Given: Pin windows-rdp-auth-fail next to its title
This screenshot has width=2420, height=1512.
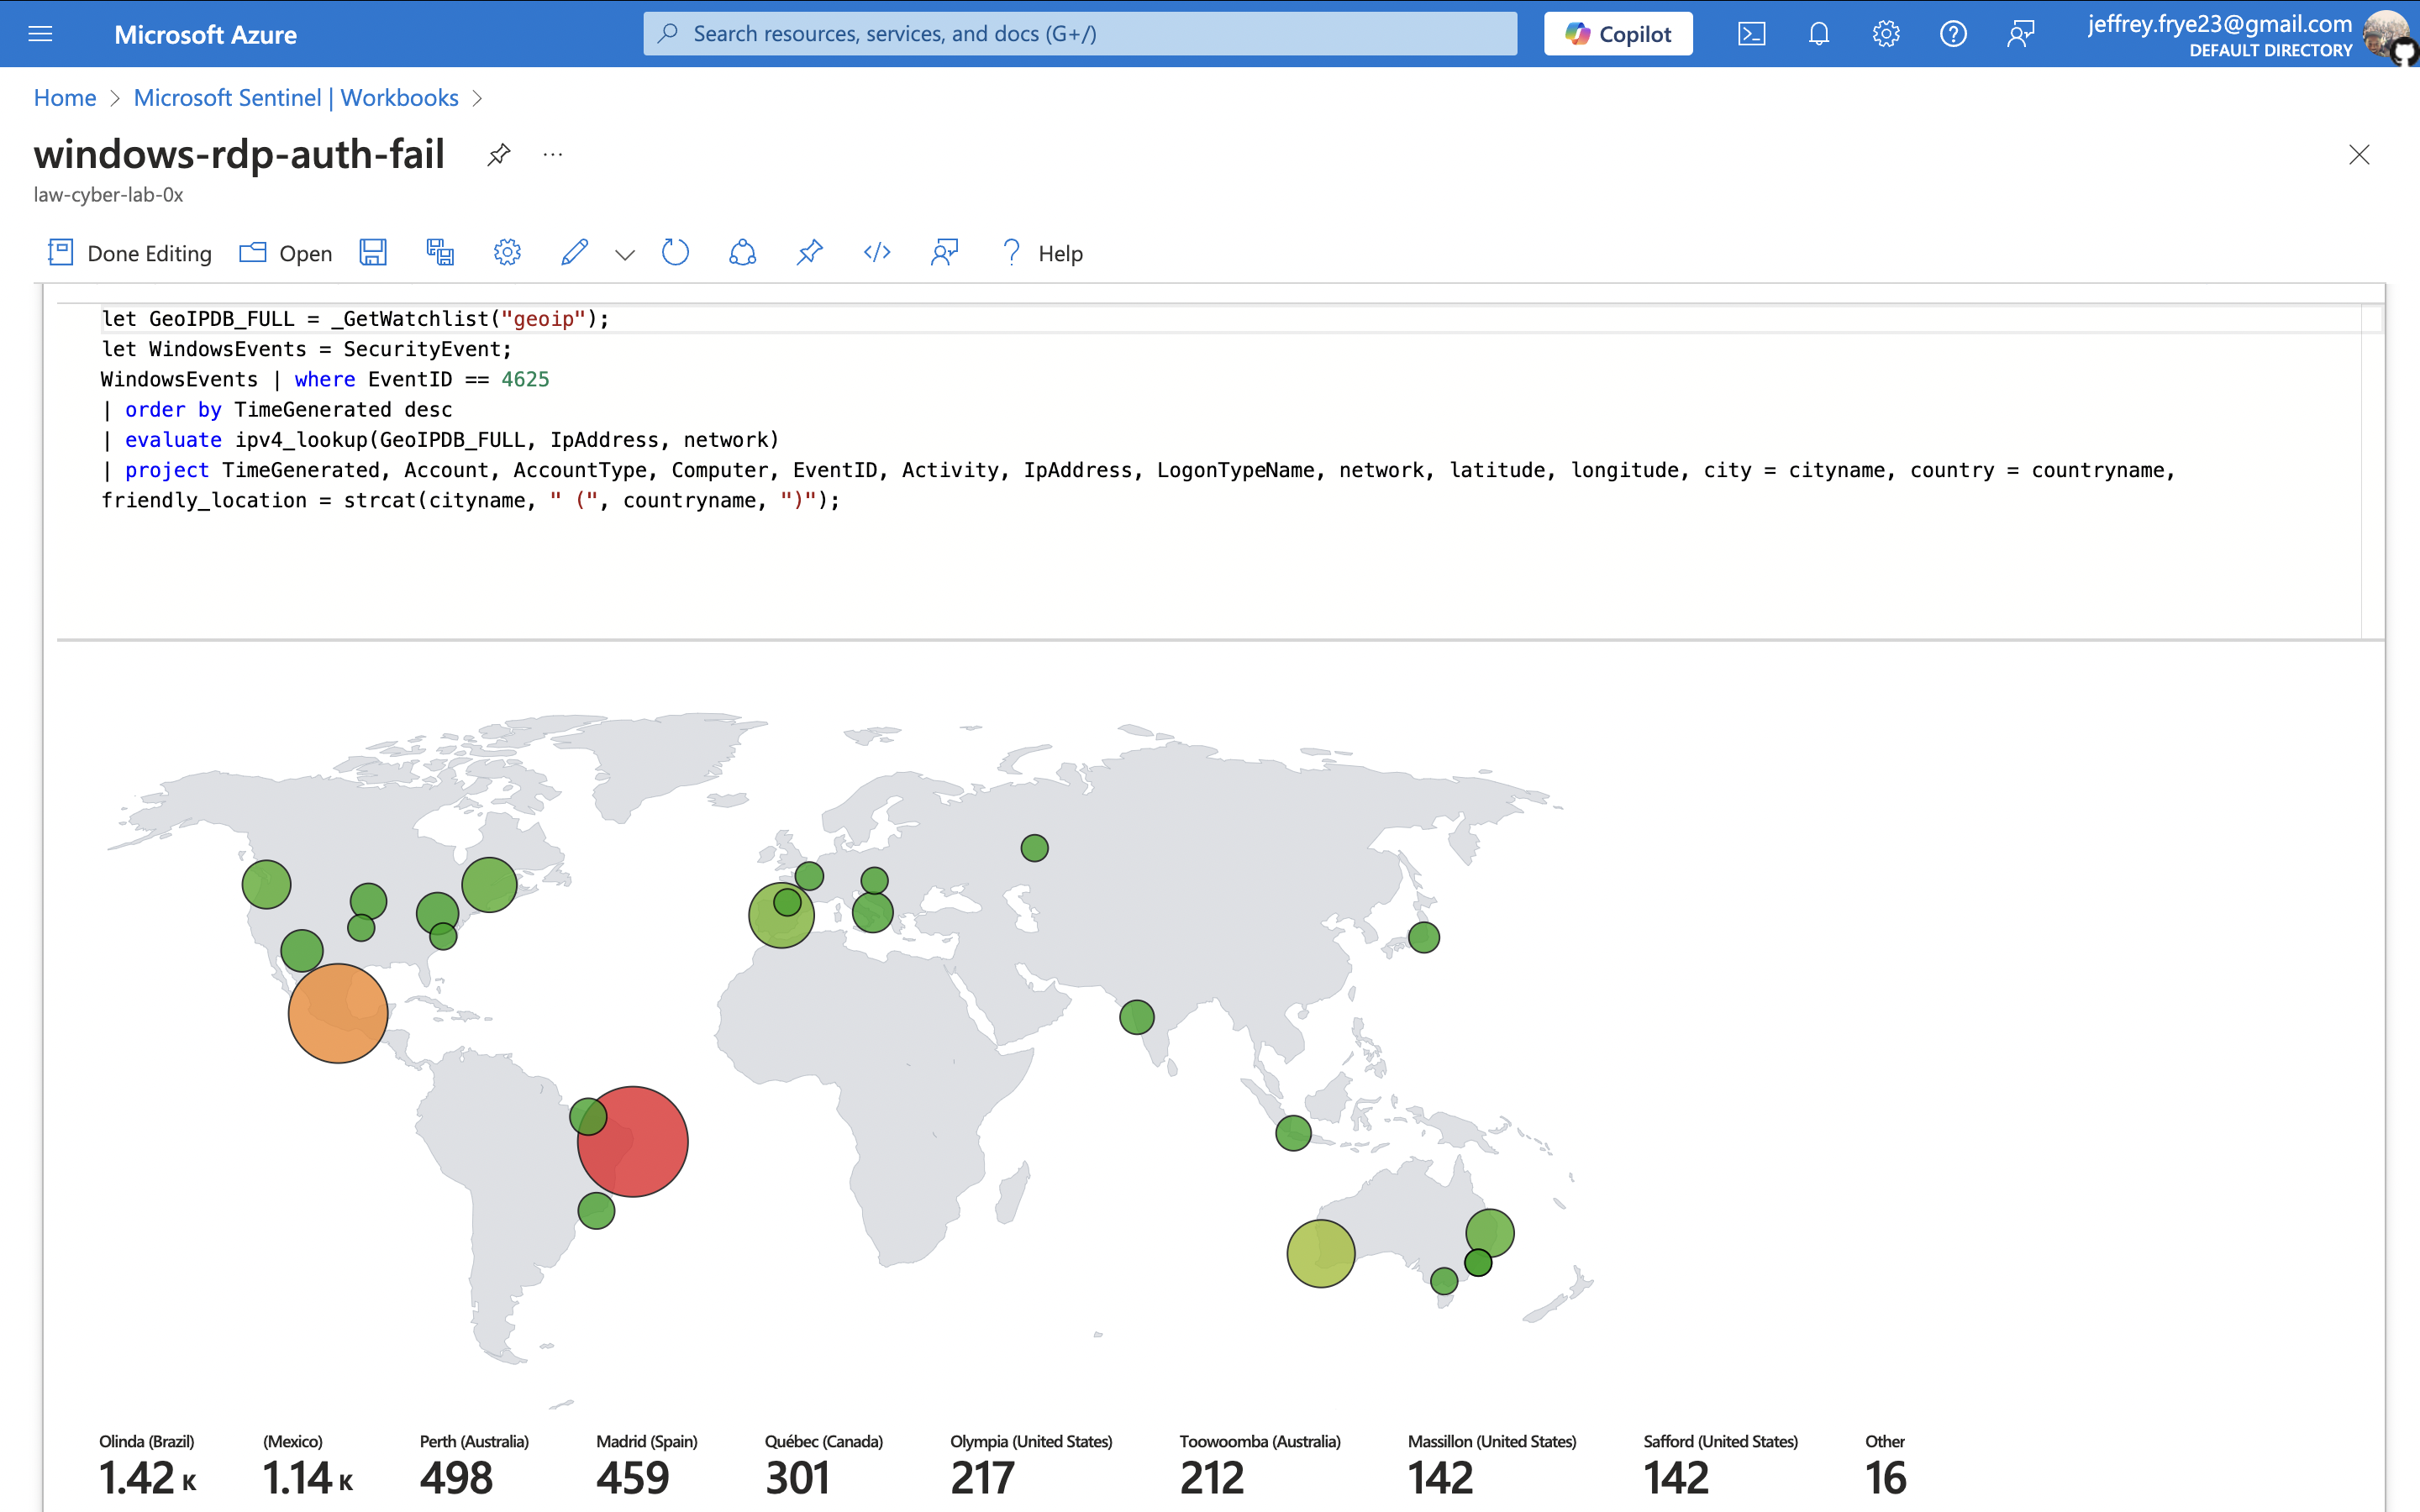Looking at the screenshot, I should 498,154.
